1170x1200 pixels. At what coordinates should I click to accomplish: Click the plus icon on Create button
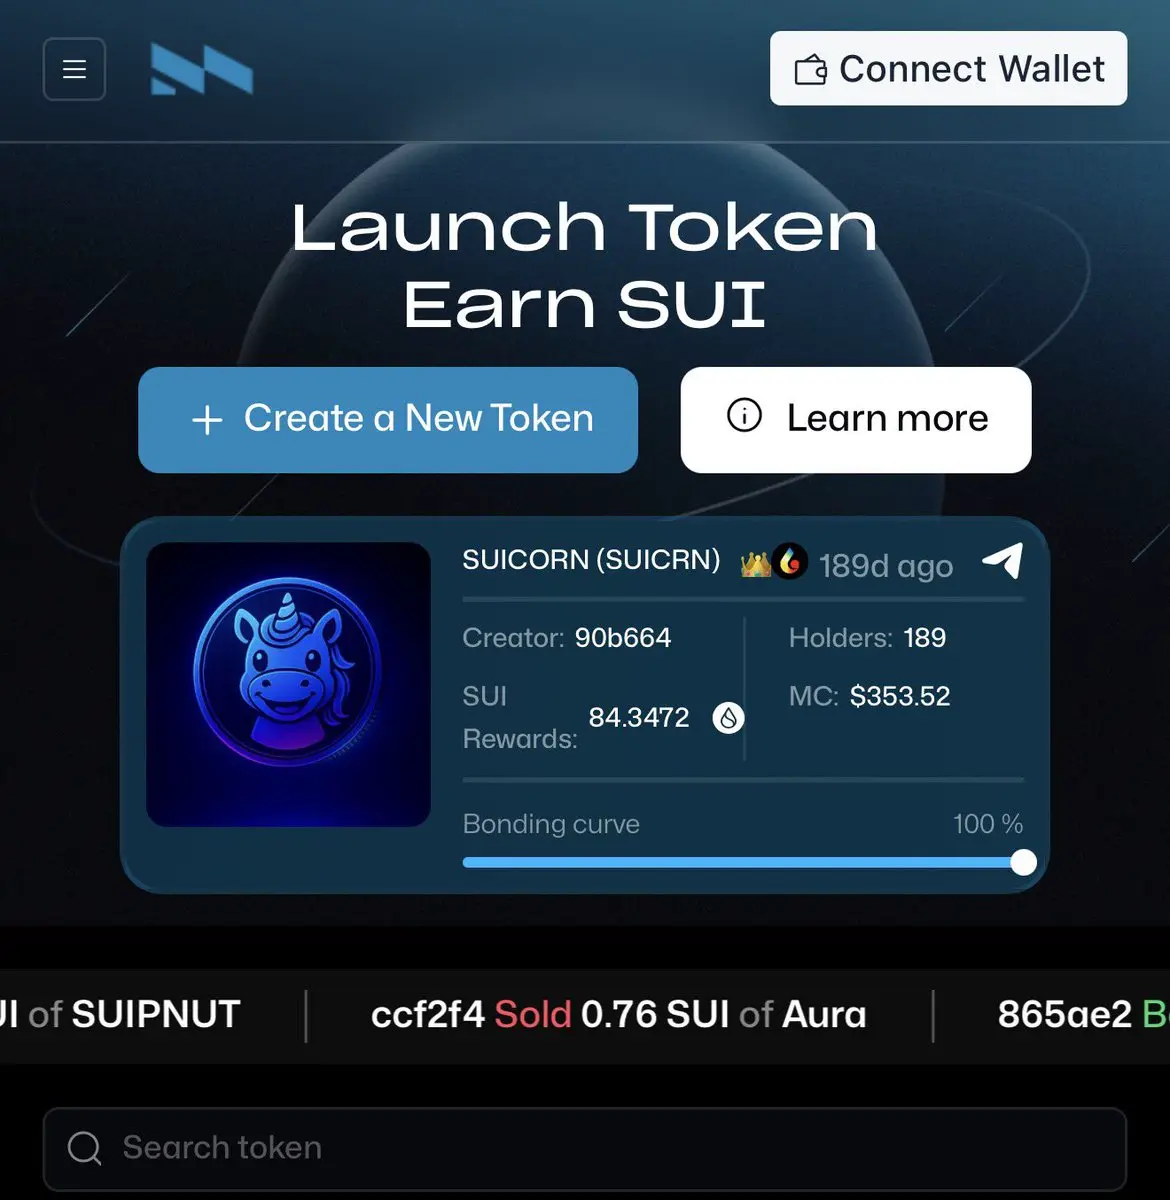(207, 420)
